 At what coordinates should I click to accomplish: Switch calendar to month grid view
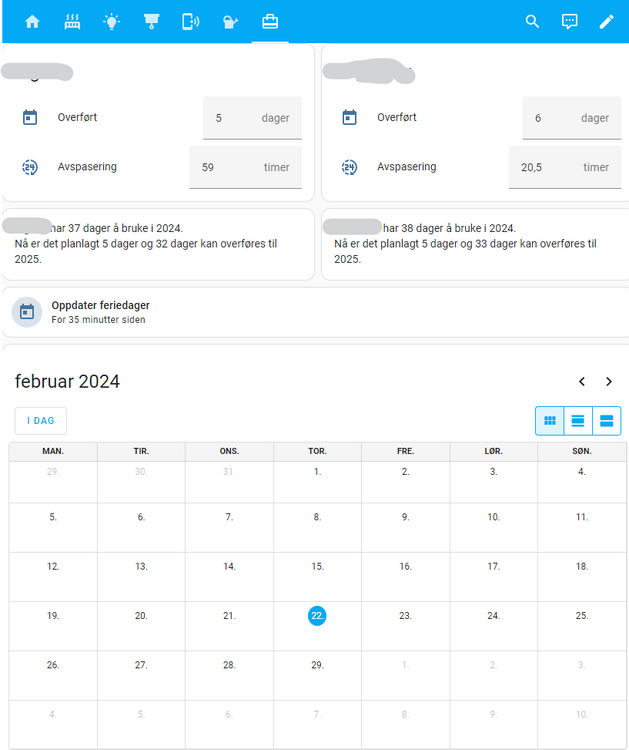click(x=549, y=421)
